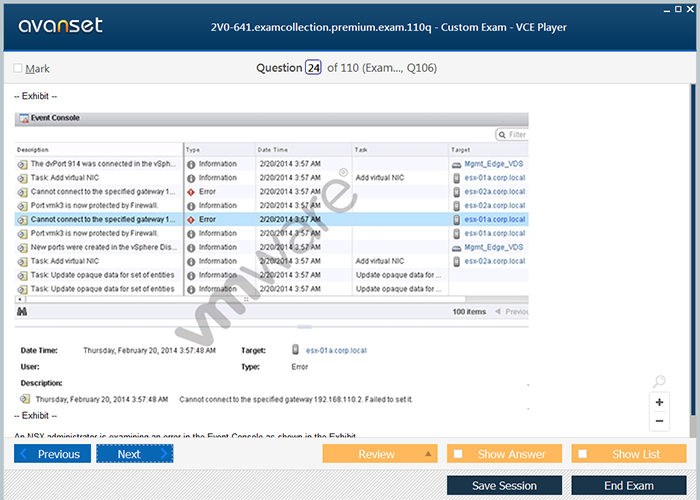
Task: Click the Task column header
Action: coord(400,150)
